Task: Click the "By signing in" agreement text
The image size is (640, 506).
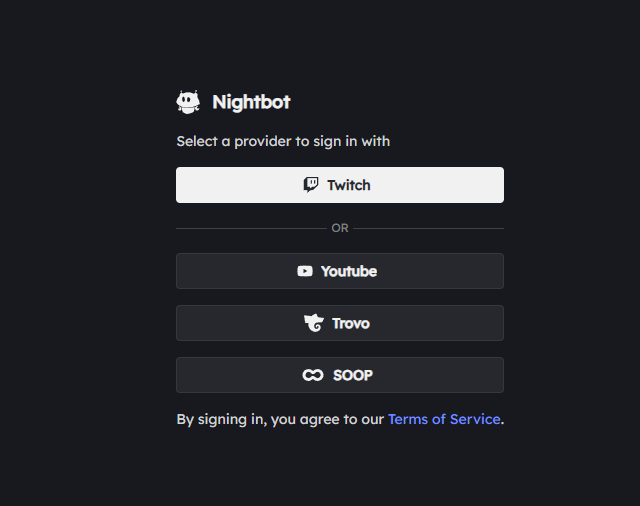Action: [x=281, y=419]
